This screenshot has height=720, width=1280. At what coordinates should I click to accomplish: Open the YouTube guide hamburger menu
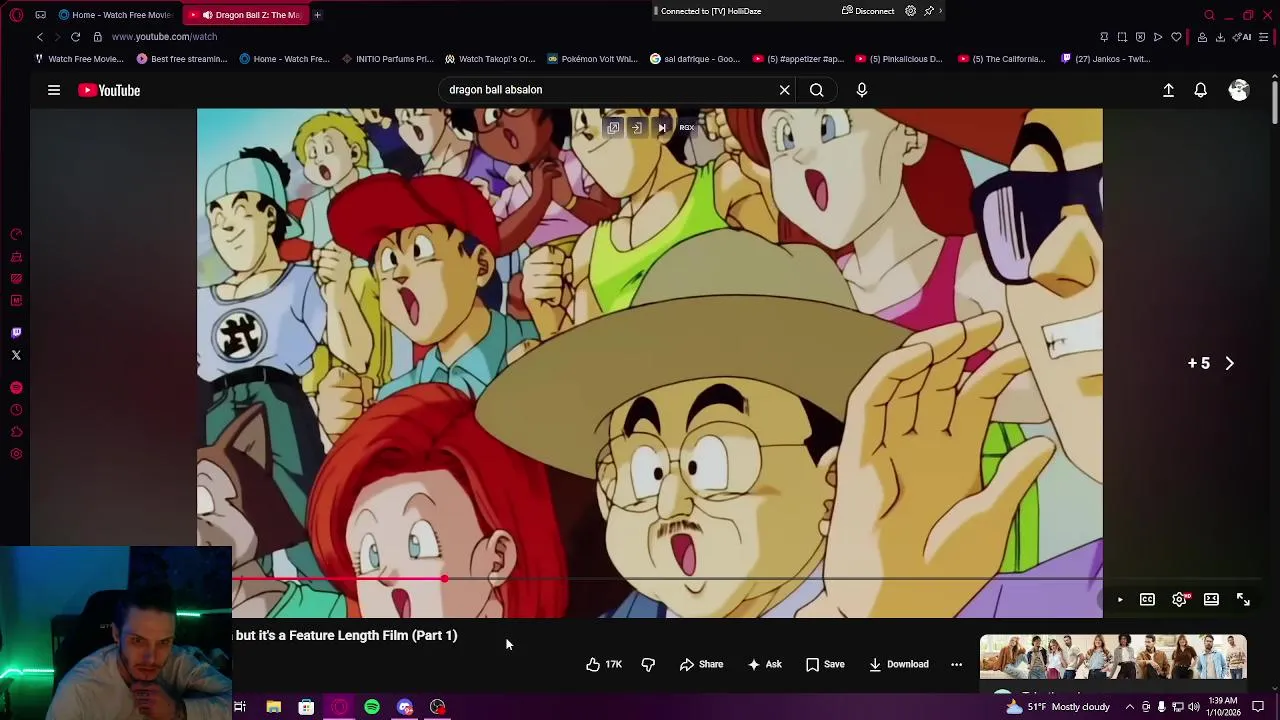click(54, 90)
